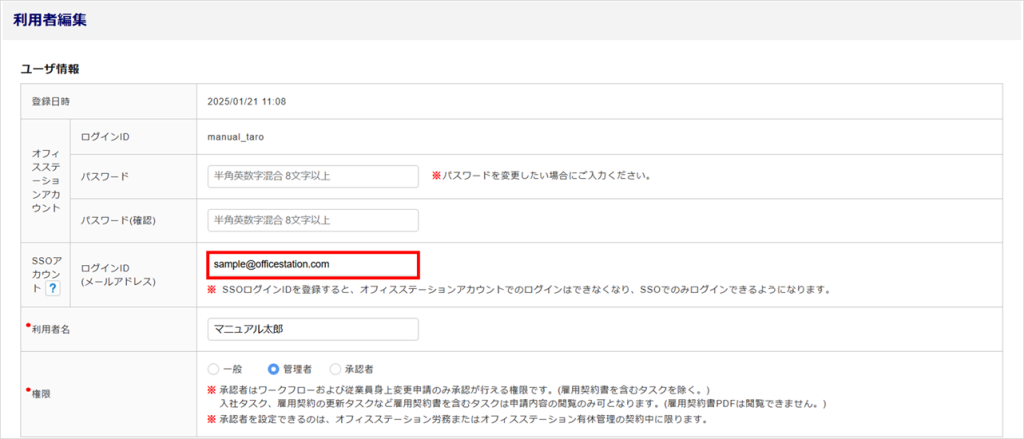
Task: Click the 利用者名 required field label
Action: pos(51,329)
